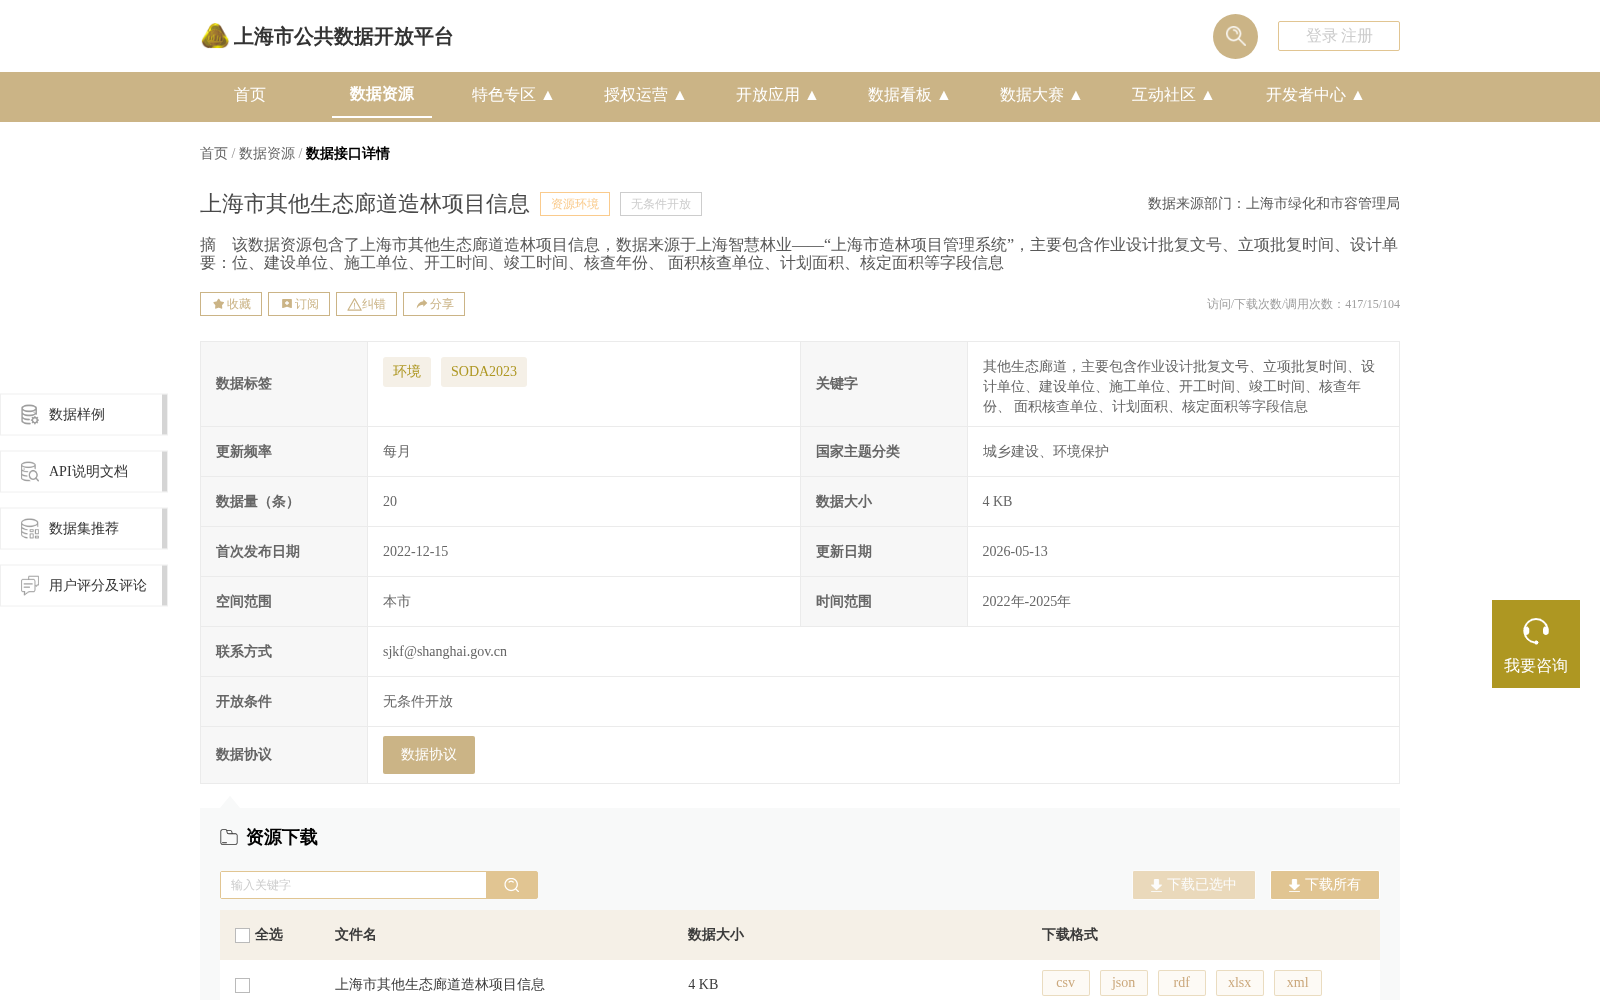The height and width of the screenshot is (1000, 1600).
Task: Open 用户评分及评论 in the side panel
Action: 83,585
